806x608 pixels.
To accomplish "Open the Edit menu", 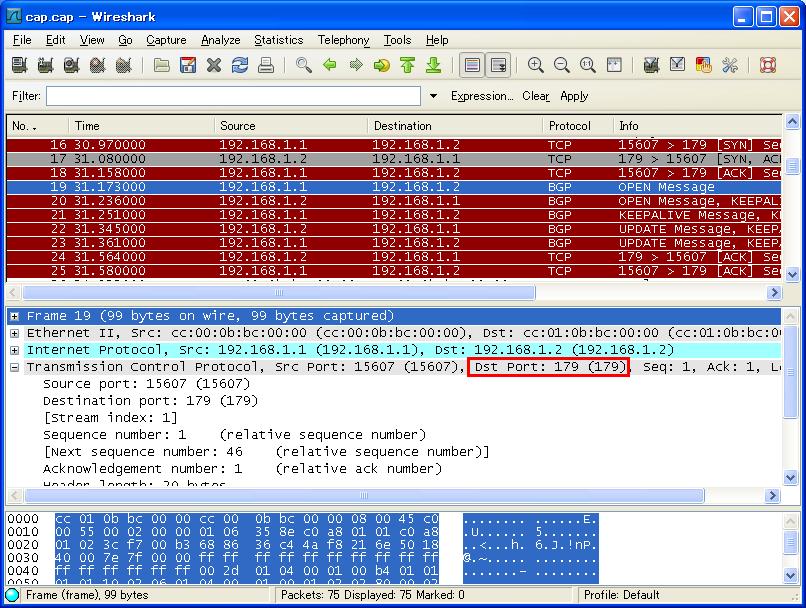I will (x=56, y=40).
